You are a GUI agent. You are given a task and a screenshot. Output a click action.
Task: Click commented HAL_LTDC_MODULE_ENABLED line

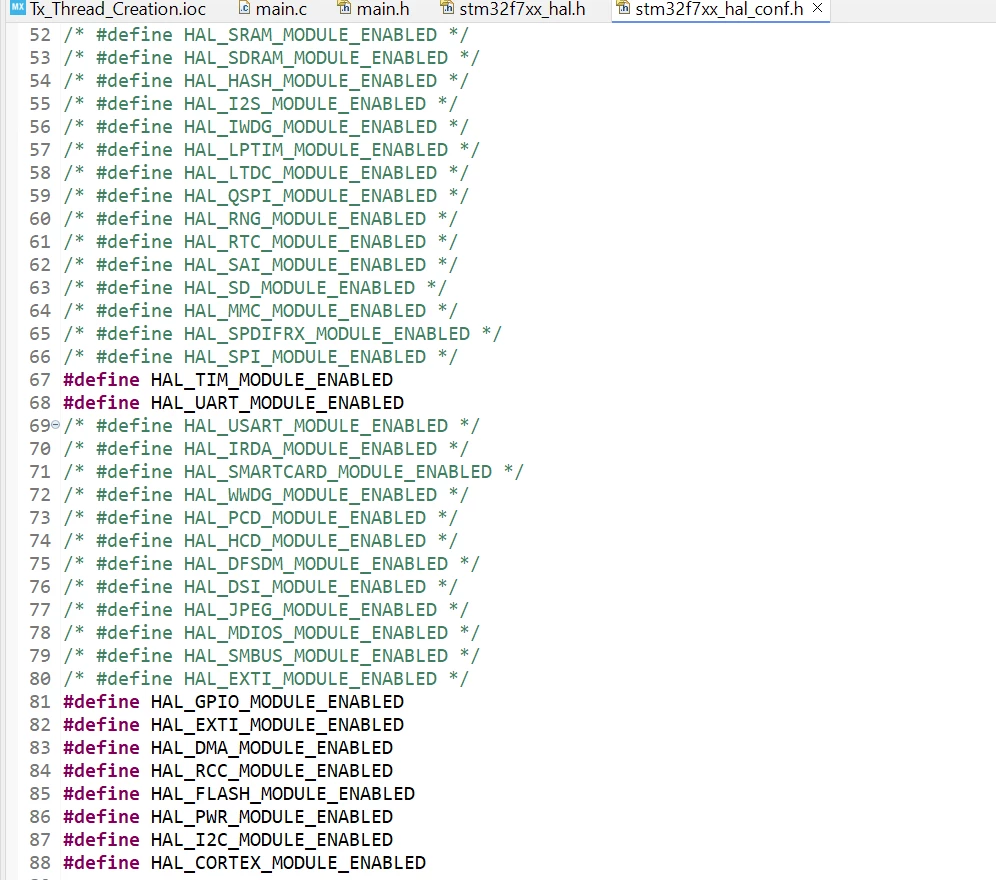266,173
